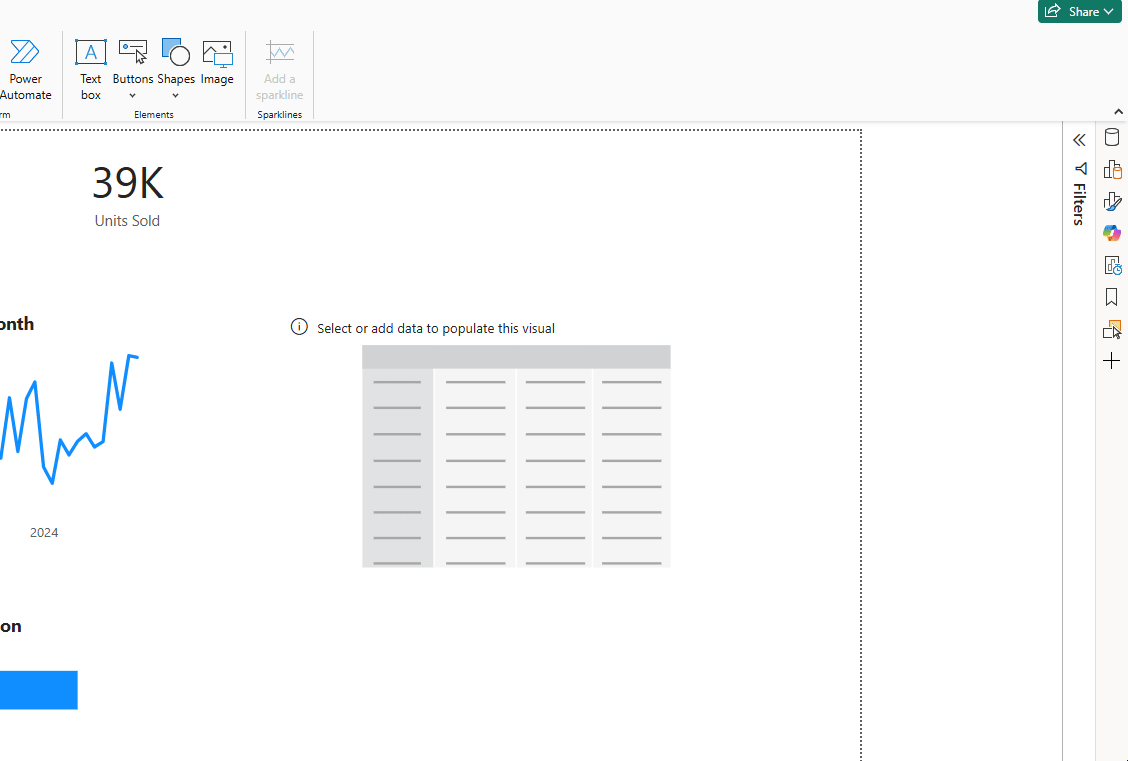Click the Filters funnel icon

1081,168
